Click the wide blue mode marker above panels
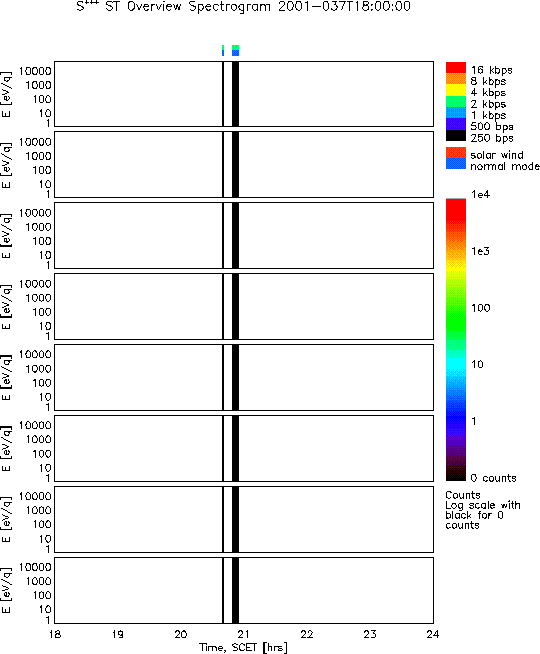540x654 pixels. pos(235,53)
